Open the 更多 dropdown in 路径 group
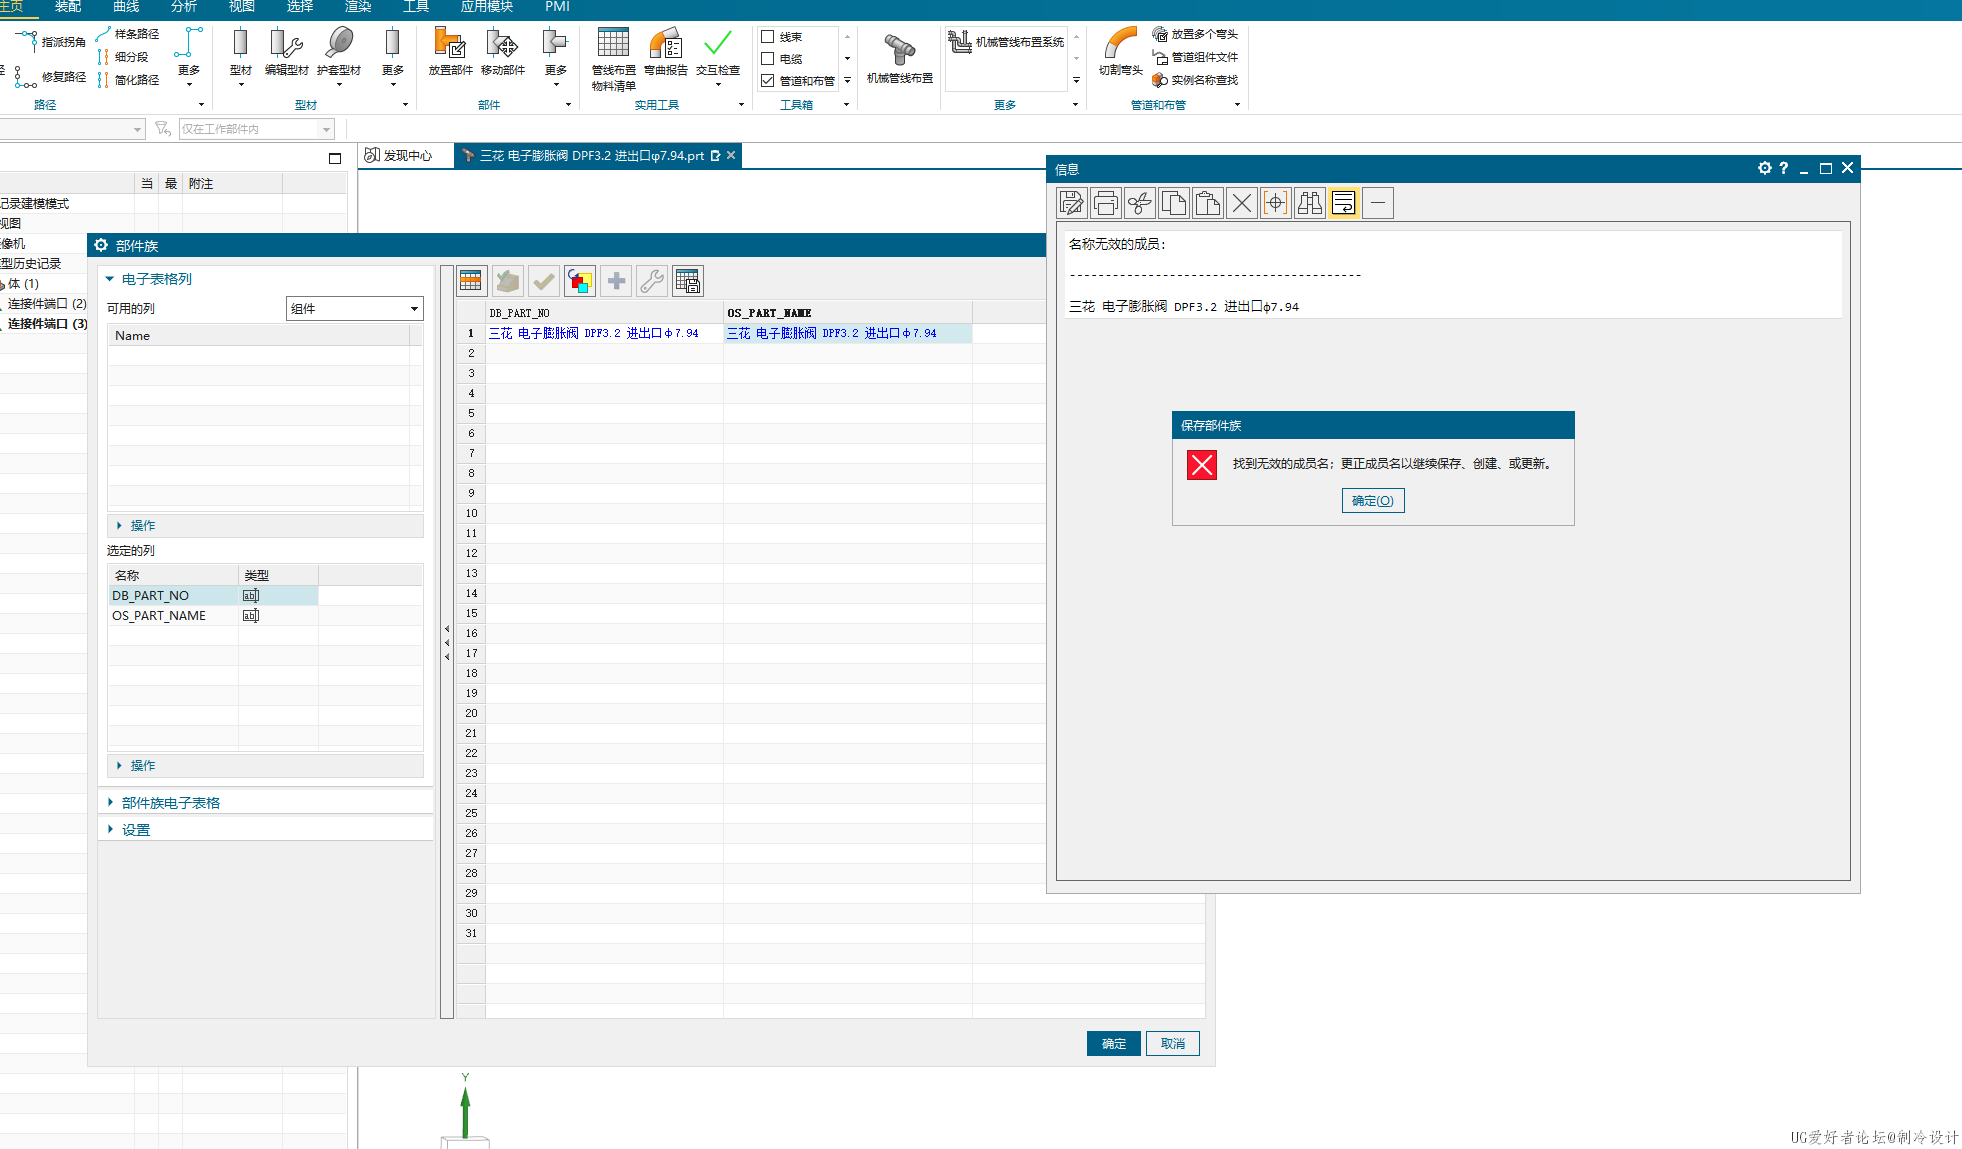 (189, 57)
